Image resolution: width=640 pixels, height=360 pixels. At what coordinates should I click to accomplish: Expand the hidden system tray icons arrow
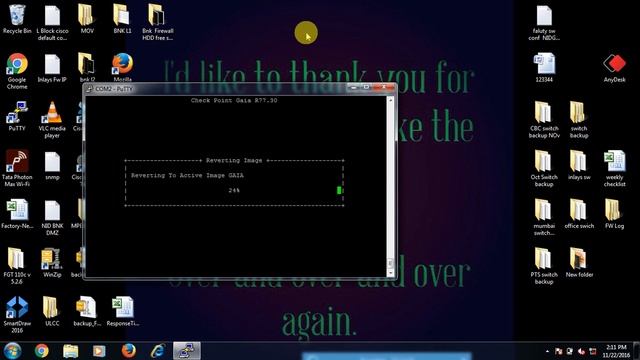tap(547, 351)
